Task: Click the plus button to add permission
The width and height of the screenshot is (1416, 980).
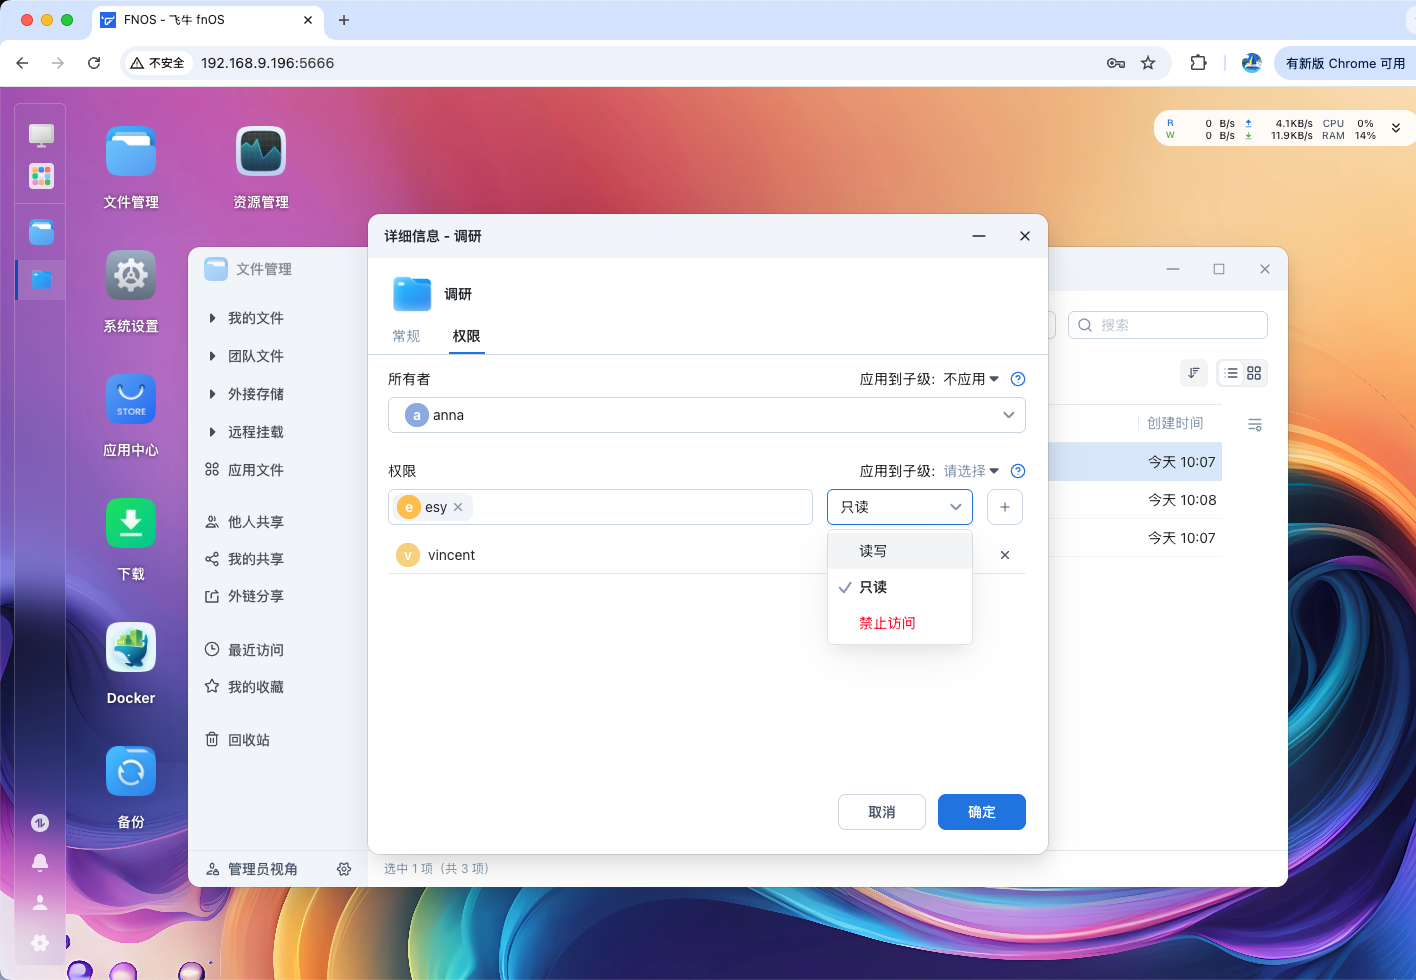Action: click(x=1004, y=507)
